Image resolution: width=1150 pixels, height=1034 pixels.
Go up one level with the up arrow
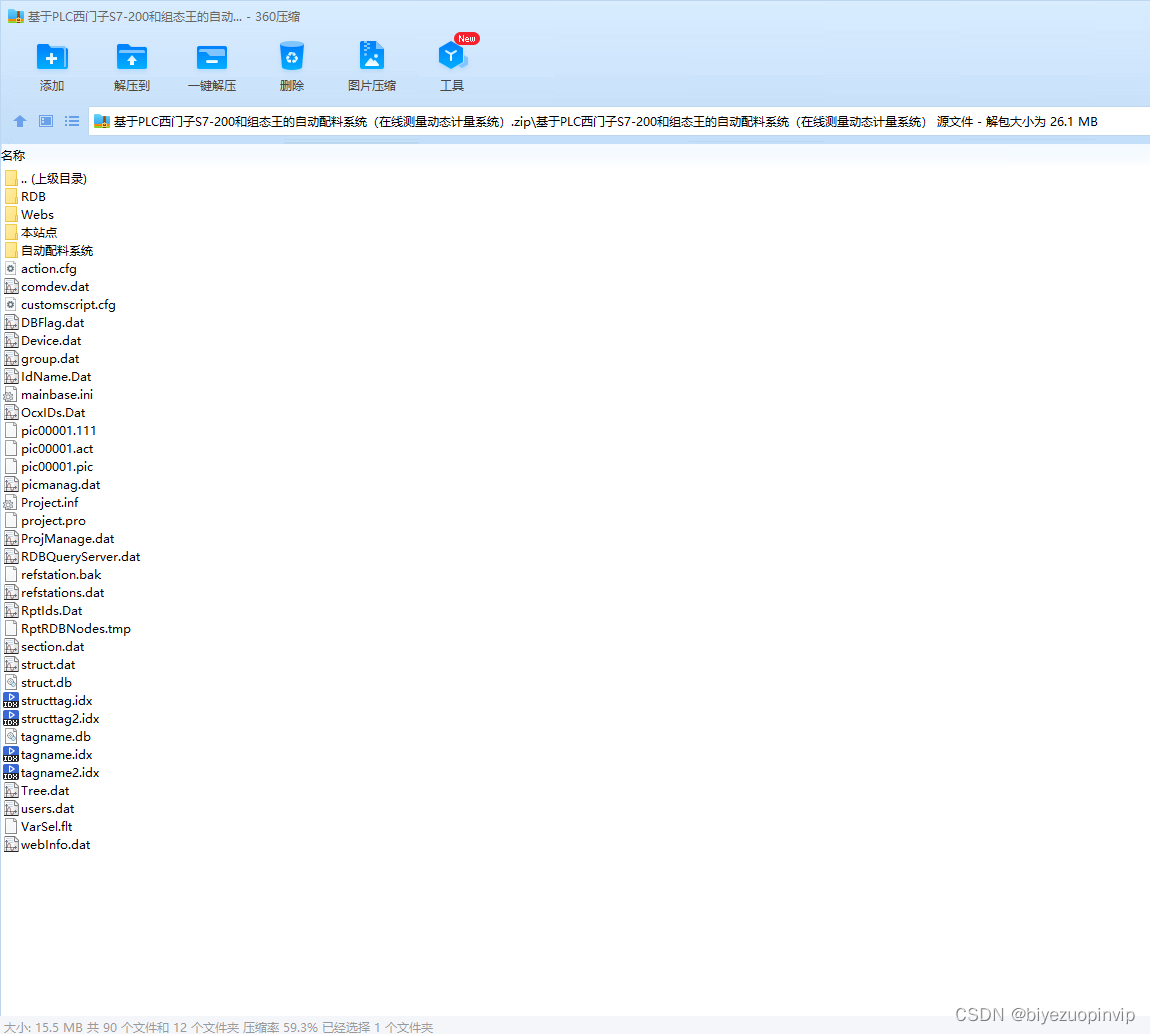point(20,121)
